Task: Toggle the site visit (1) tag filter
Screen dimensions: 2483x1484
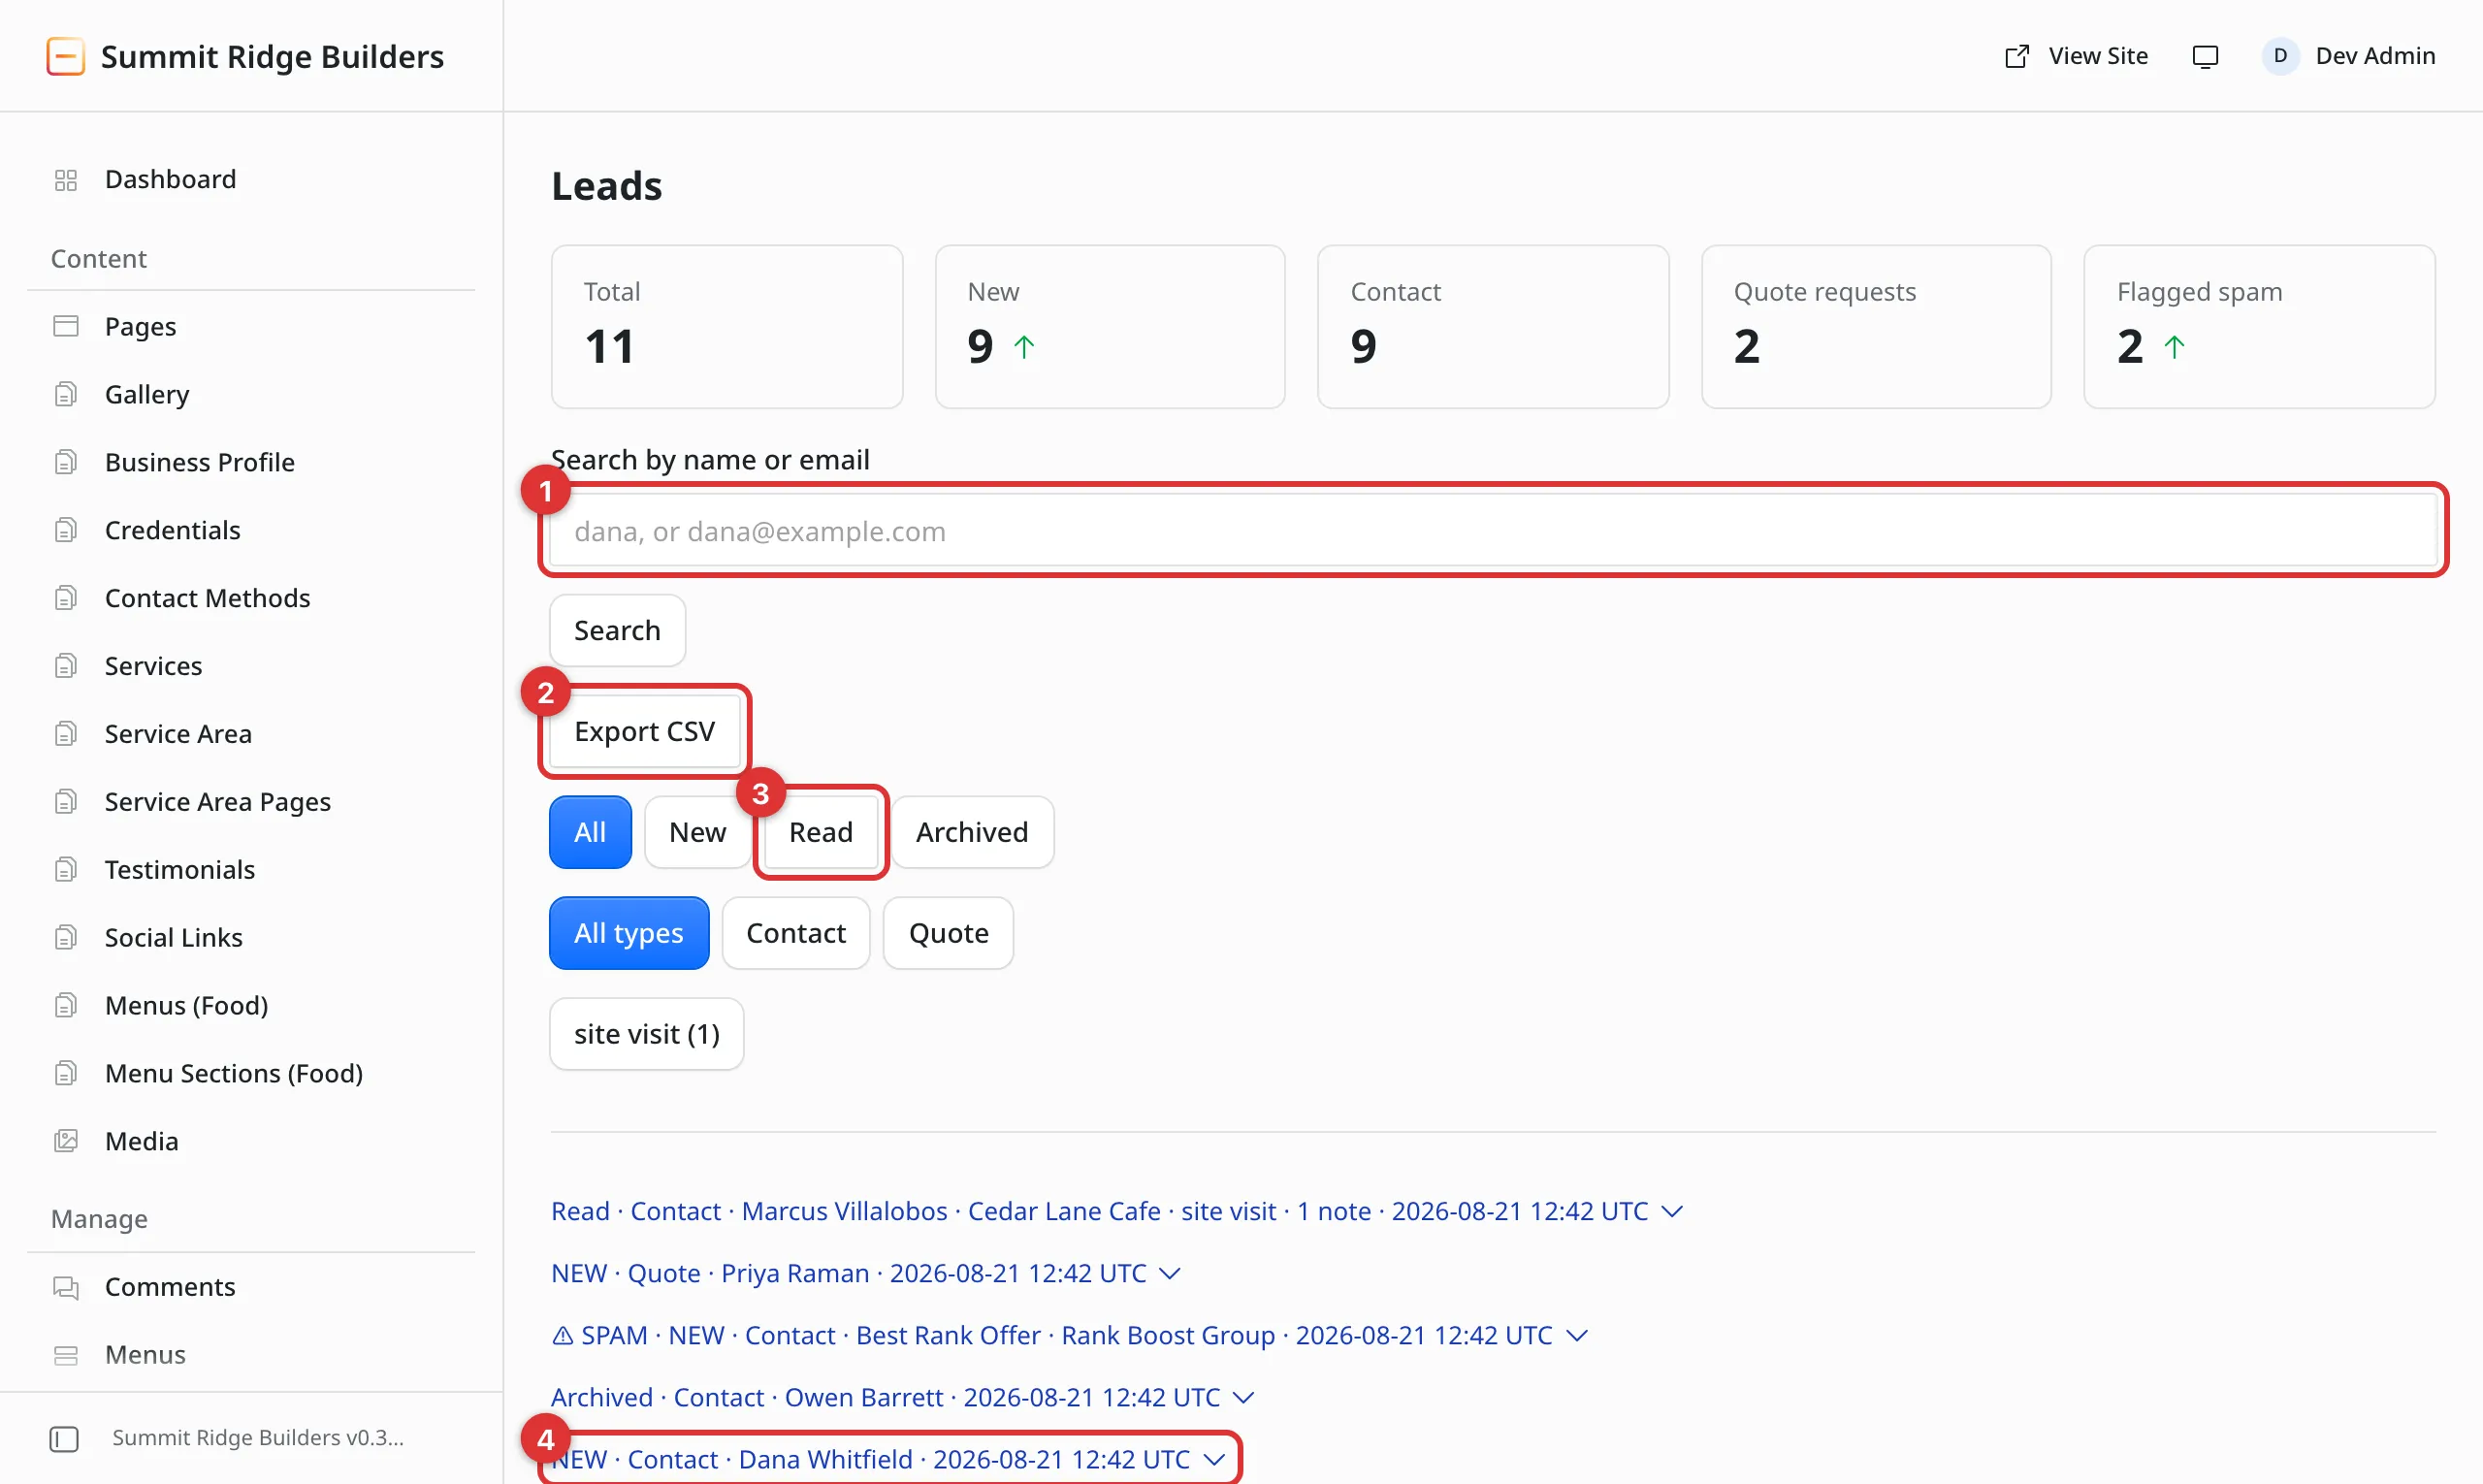Action: click(x=647, y=1034)
